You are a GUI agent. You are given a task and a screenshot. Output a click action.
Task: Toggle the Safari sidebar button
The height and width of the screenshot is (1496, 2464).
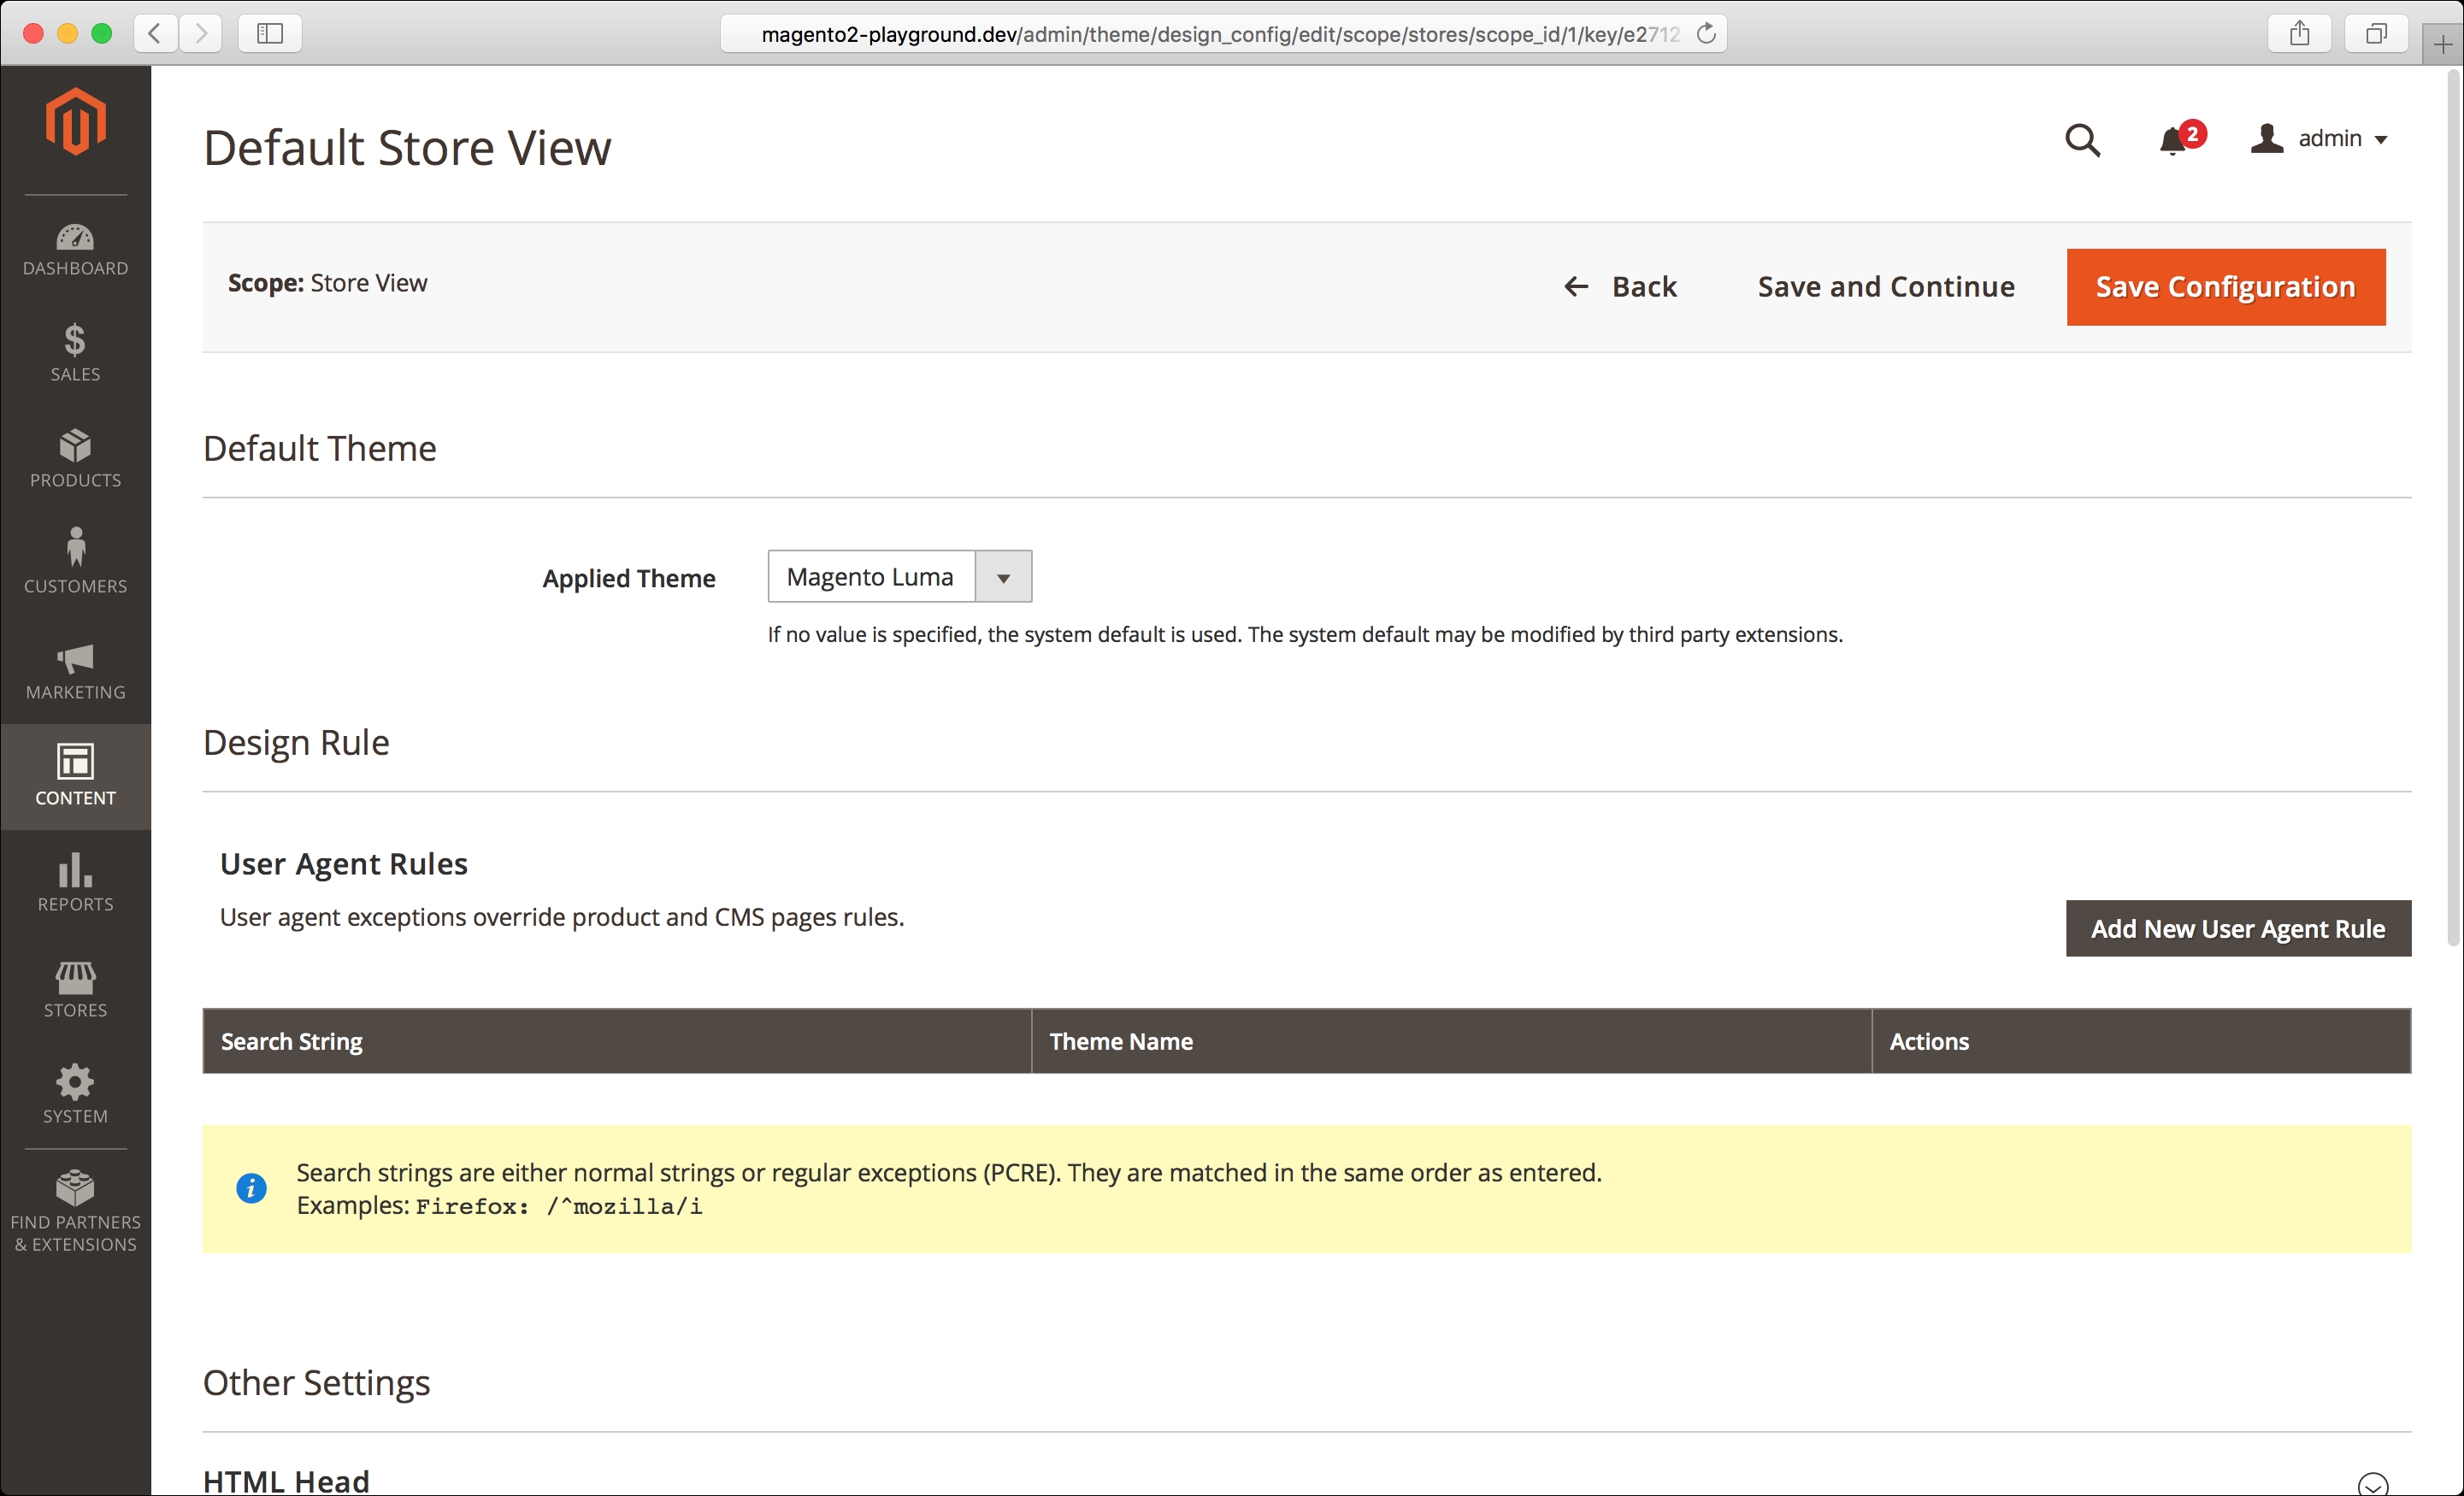270,33
